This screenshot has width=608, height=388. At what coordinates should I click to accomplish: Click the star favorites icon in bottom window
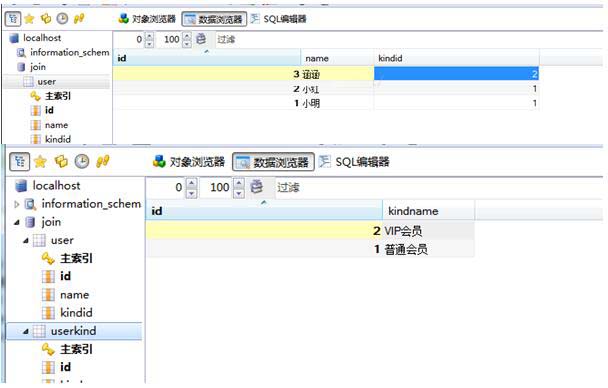click(x=40, y=162)
